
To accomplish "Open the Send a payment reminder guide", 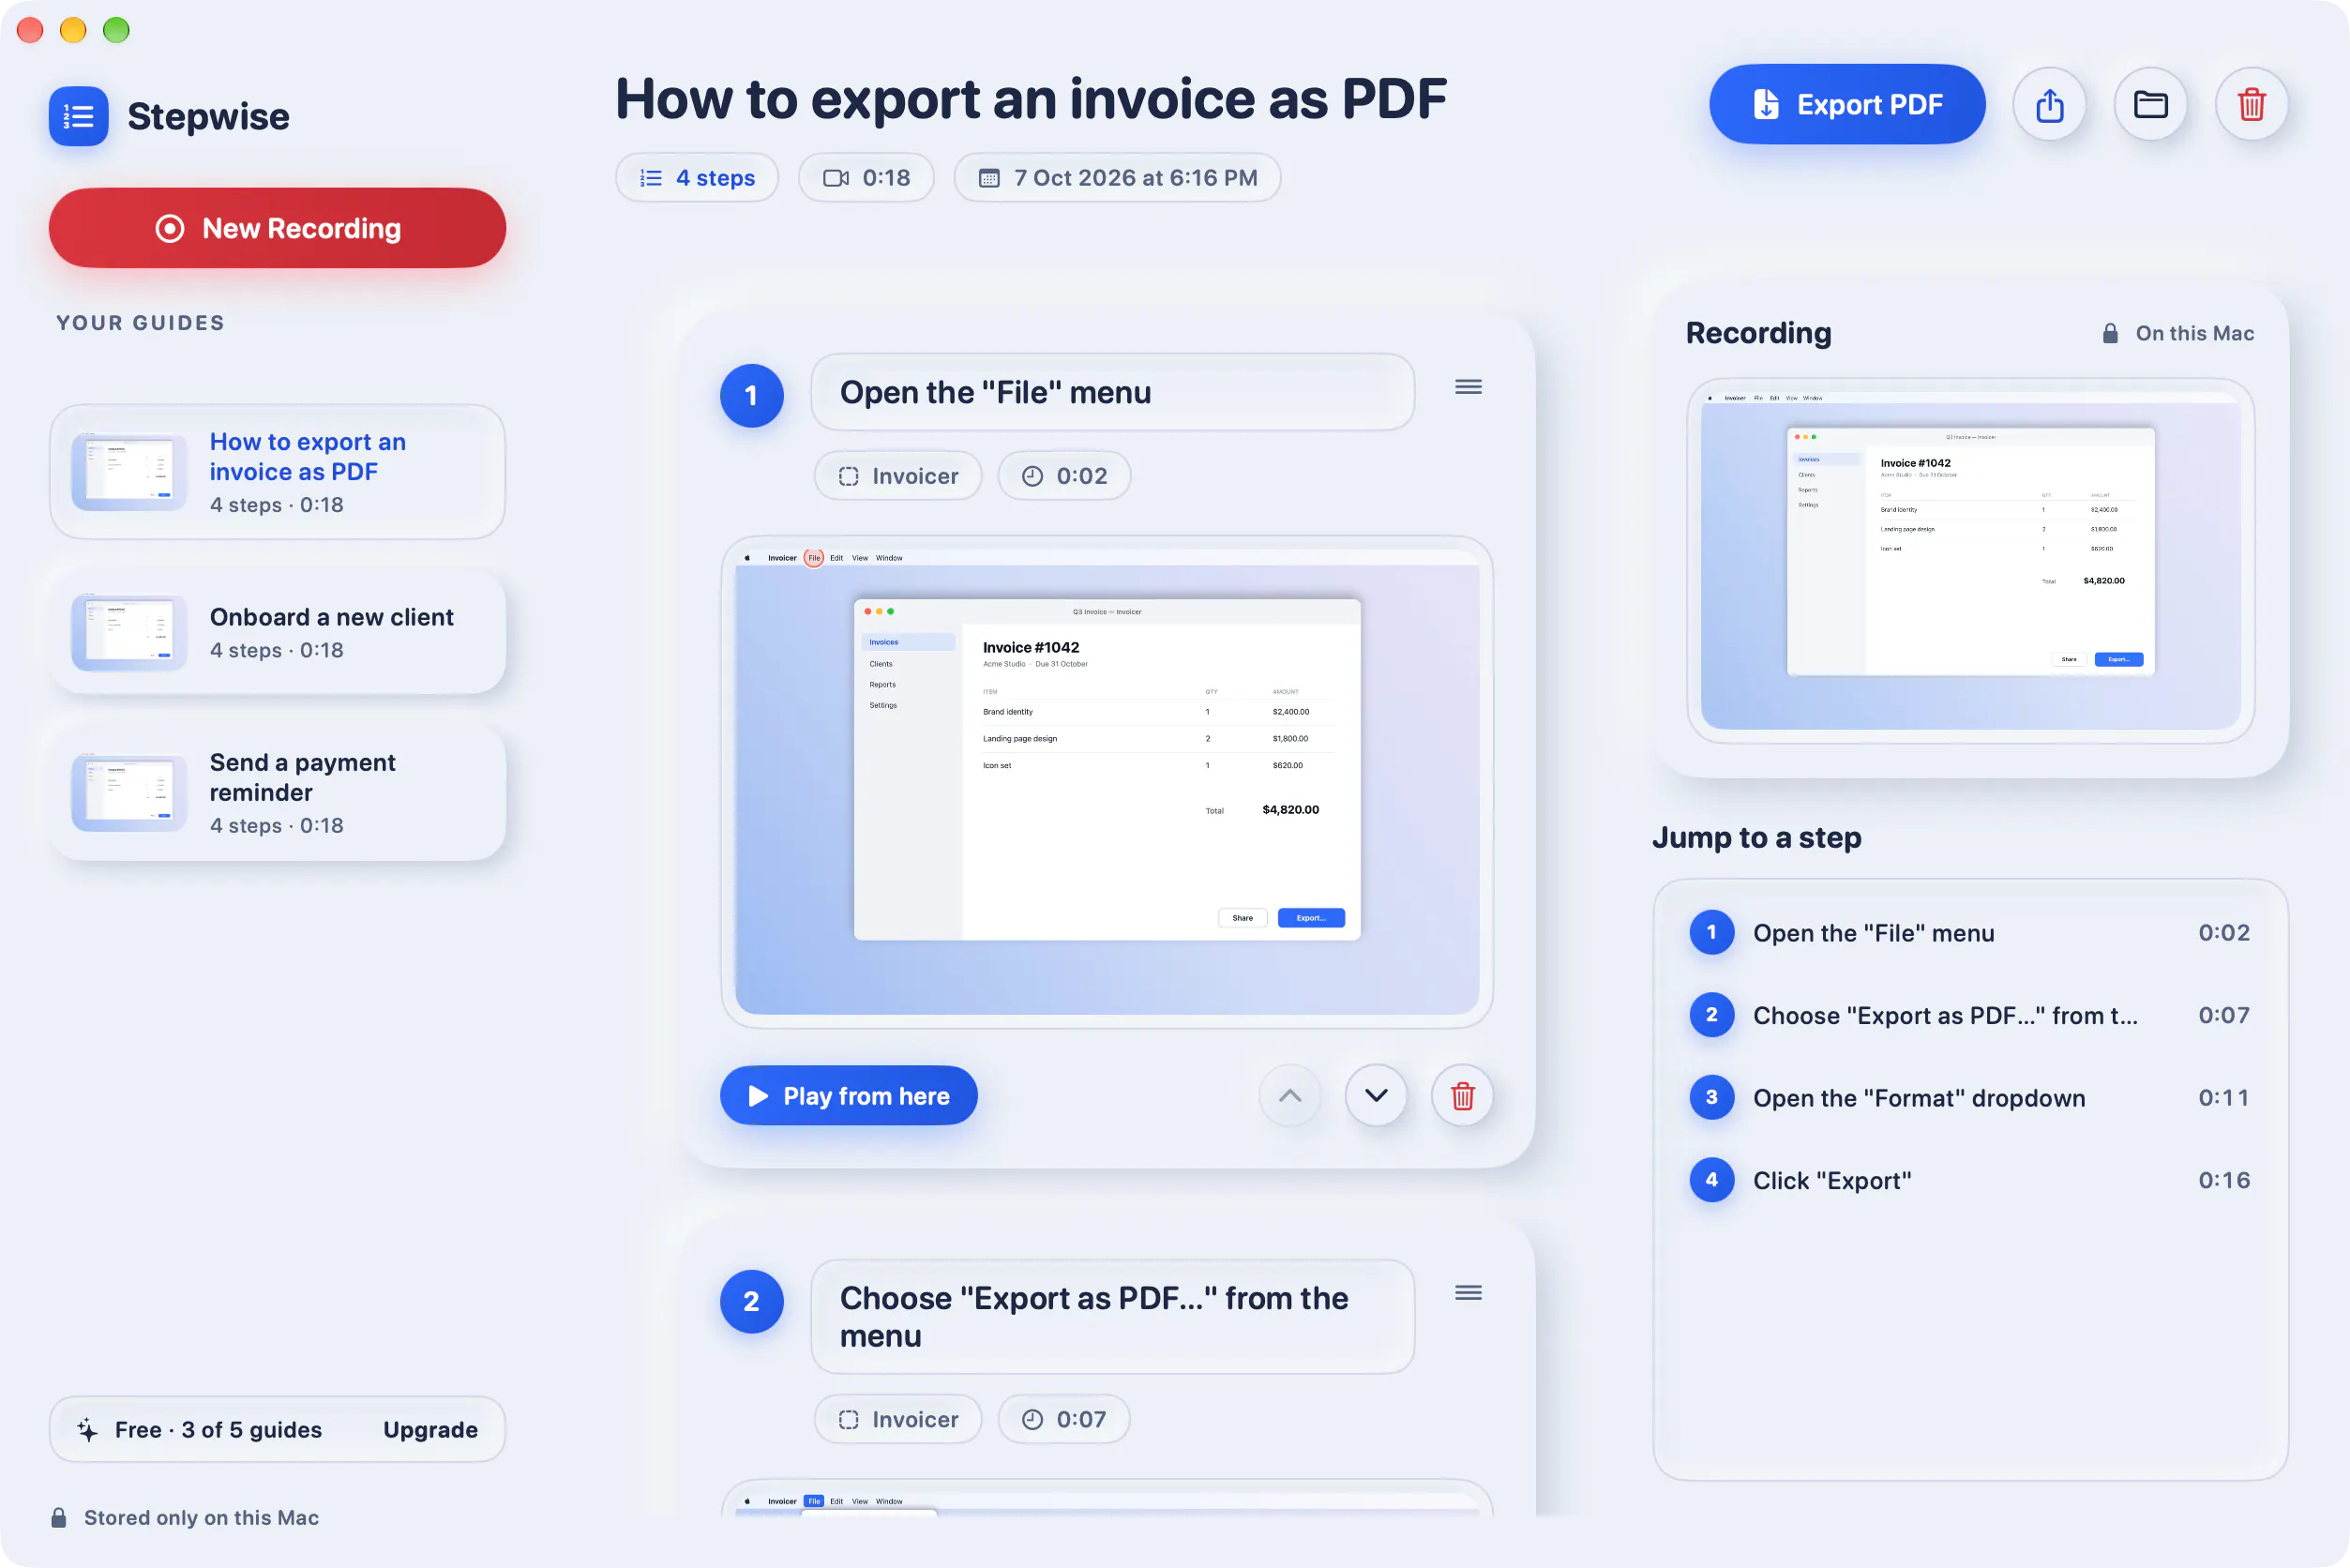I will point(277,793).
